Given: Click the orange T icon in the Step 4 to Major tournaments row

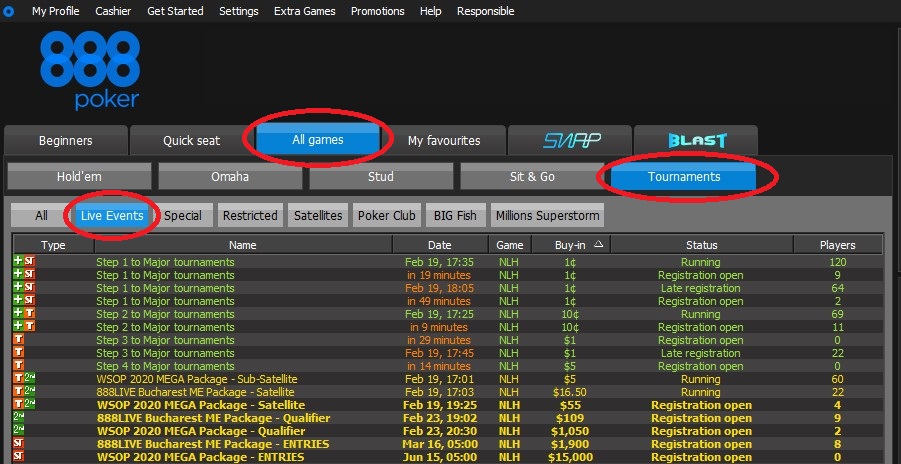Looking at the screenshot, I should [x=18, y=366].
